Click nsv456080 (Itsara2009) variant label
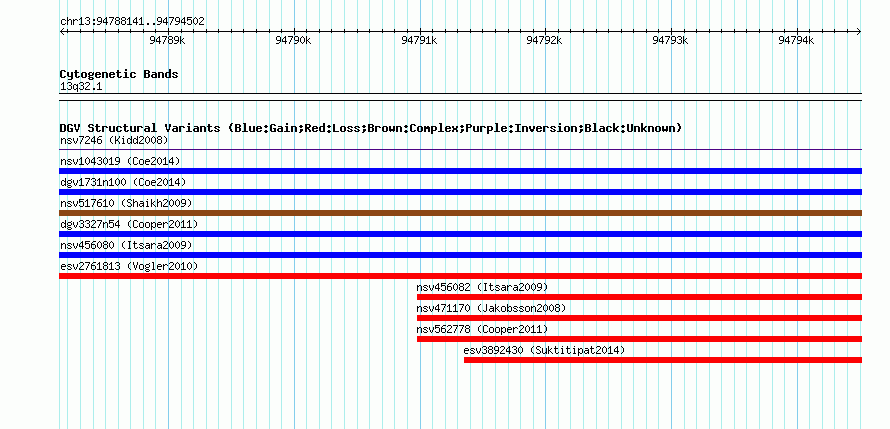890x429 pixels. (x=126, y=245)
